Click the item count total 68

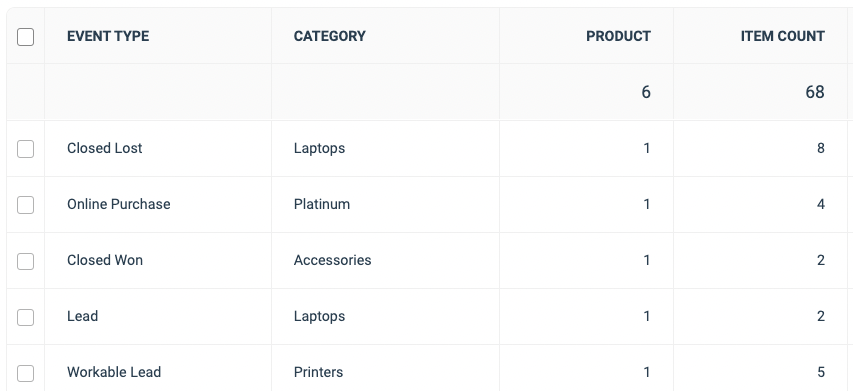click(x=815, y=92)
